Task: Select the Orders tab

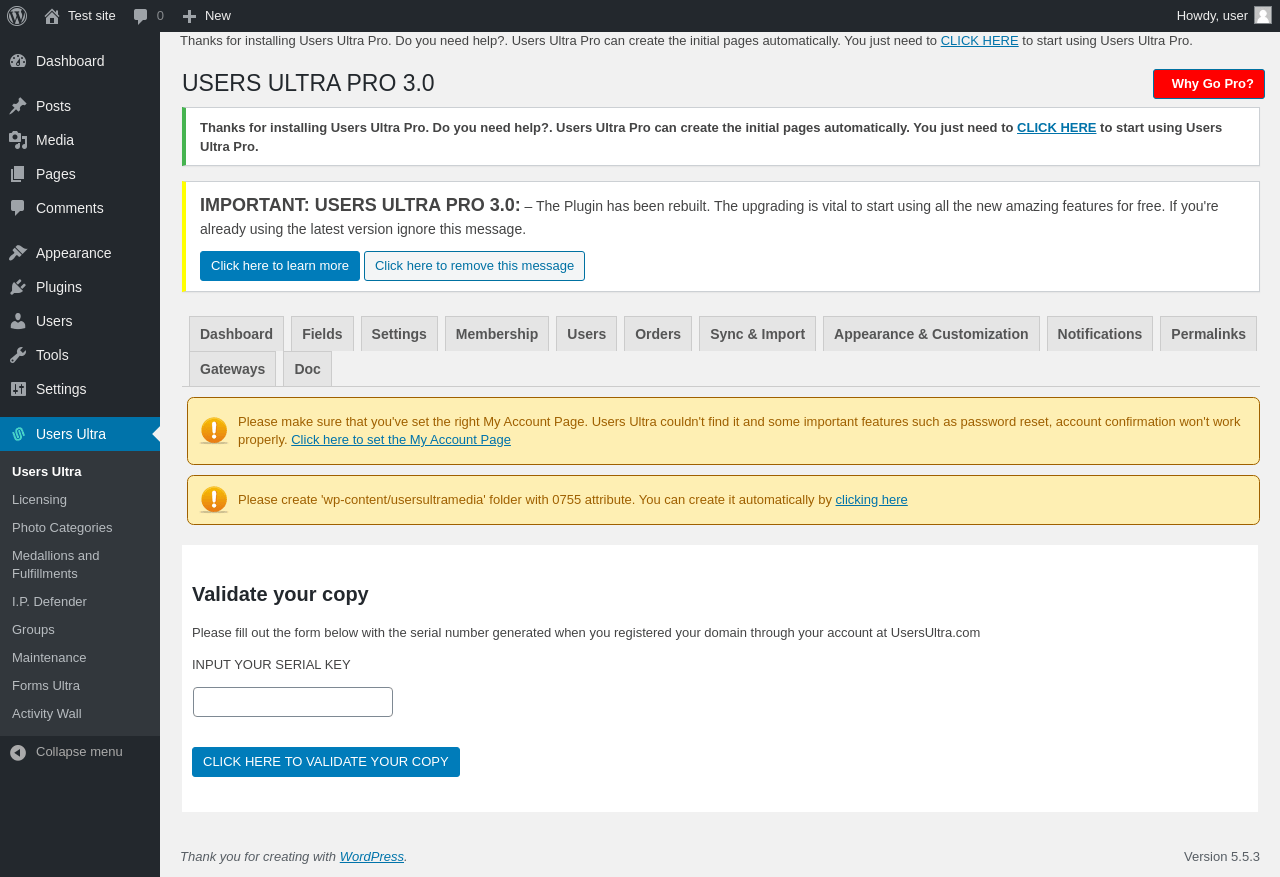Action: point(658,334)
